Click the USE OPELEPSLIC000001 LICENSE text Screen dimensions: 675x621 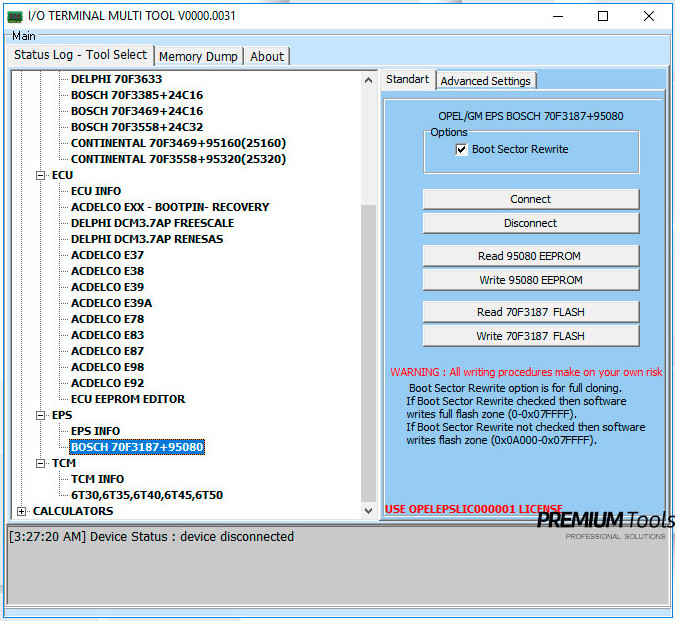[x=474, y=509]
